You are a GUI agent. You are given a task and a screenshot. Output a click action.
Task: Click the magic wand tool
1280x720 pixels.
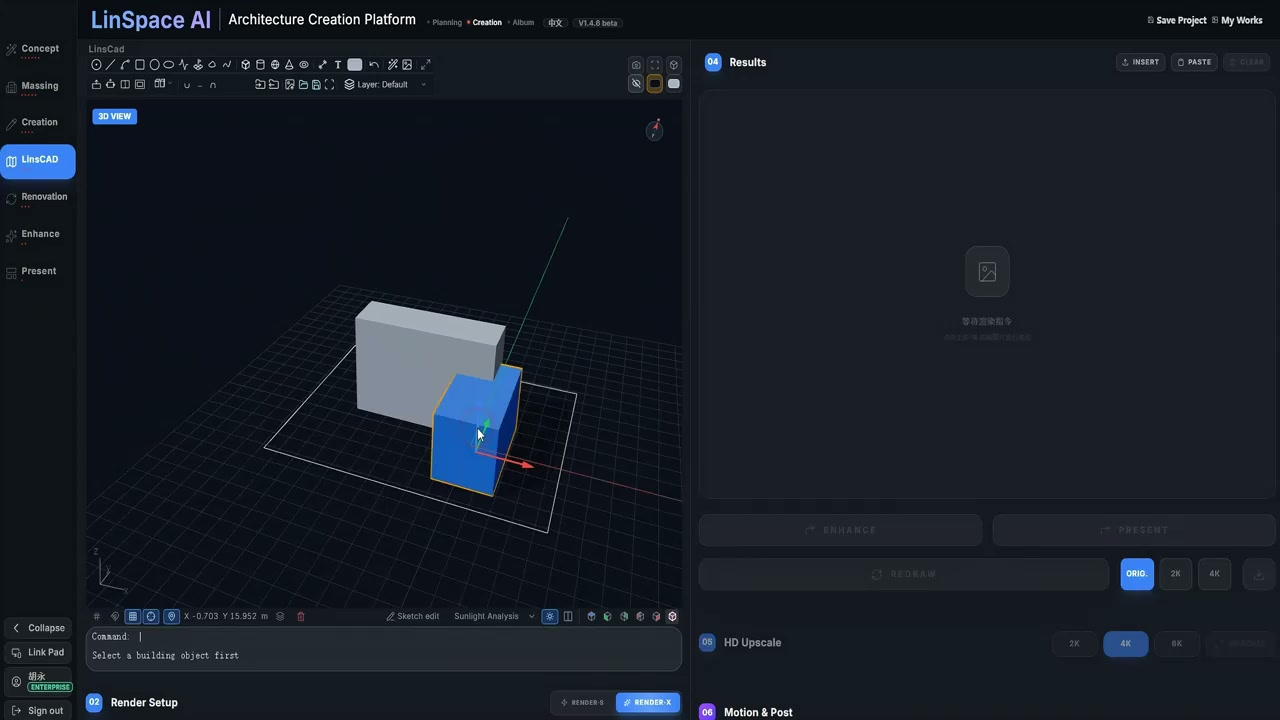pyautogui.click(x=393, y=65)
